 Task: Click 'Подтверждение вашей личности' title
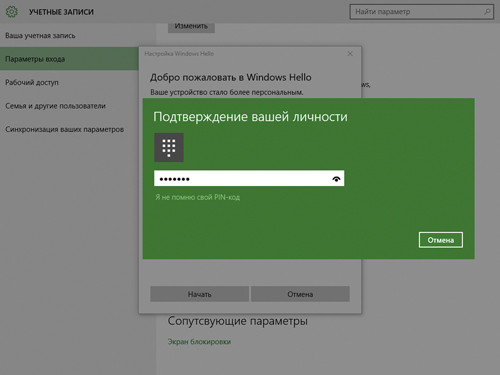(x=250, y=117)
